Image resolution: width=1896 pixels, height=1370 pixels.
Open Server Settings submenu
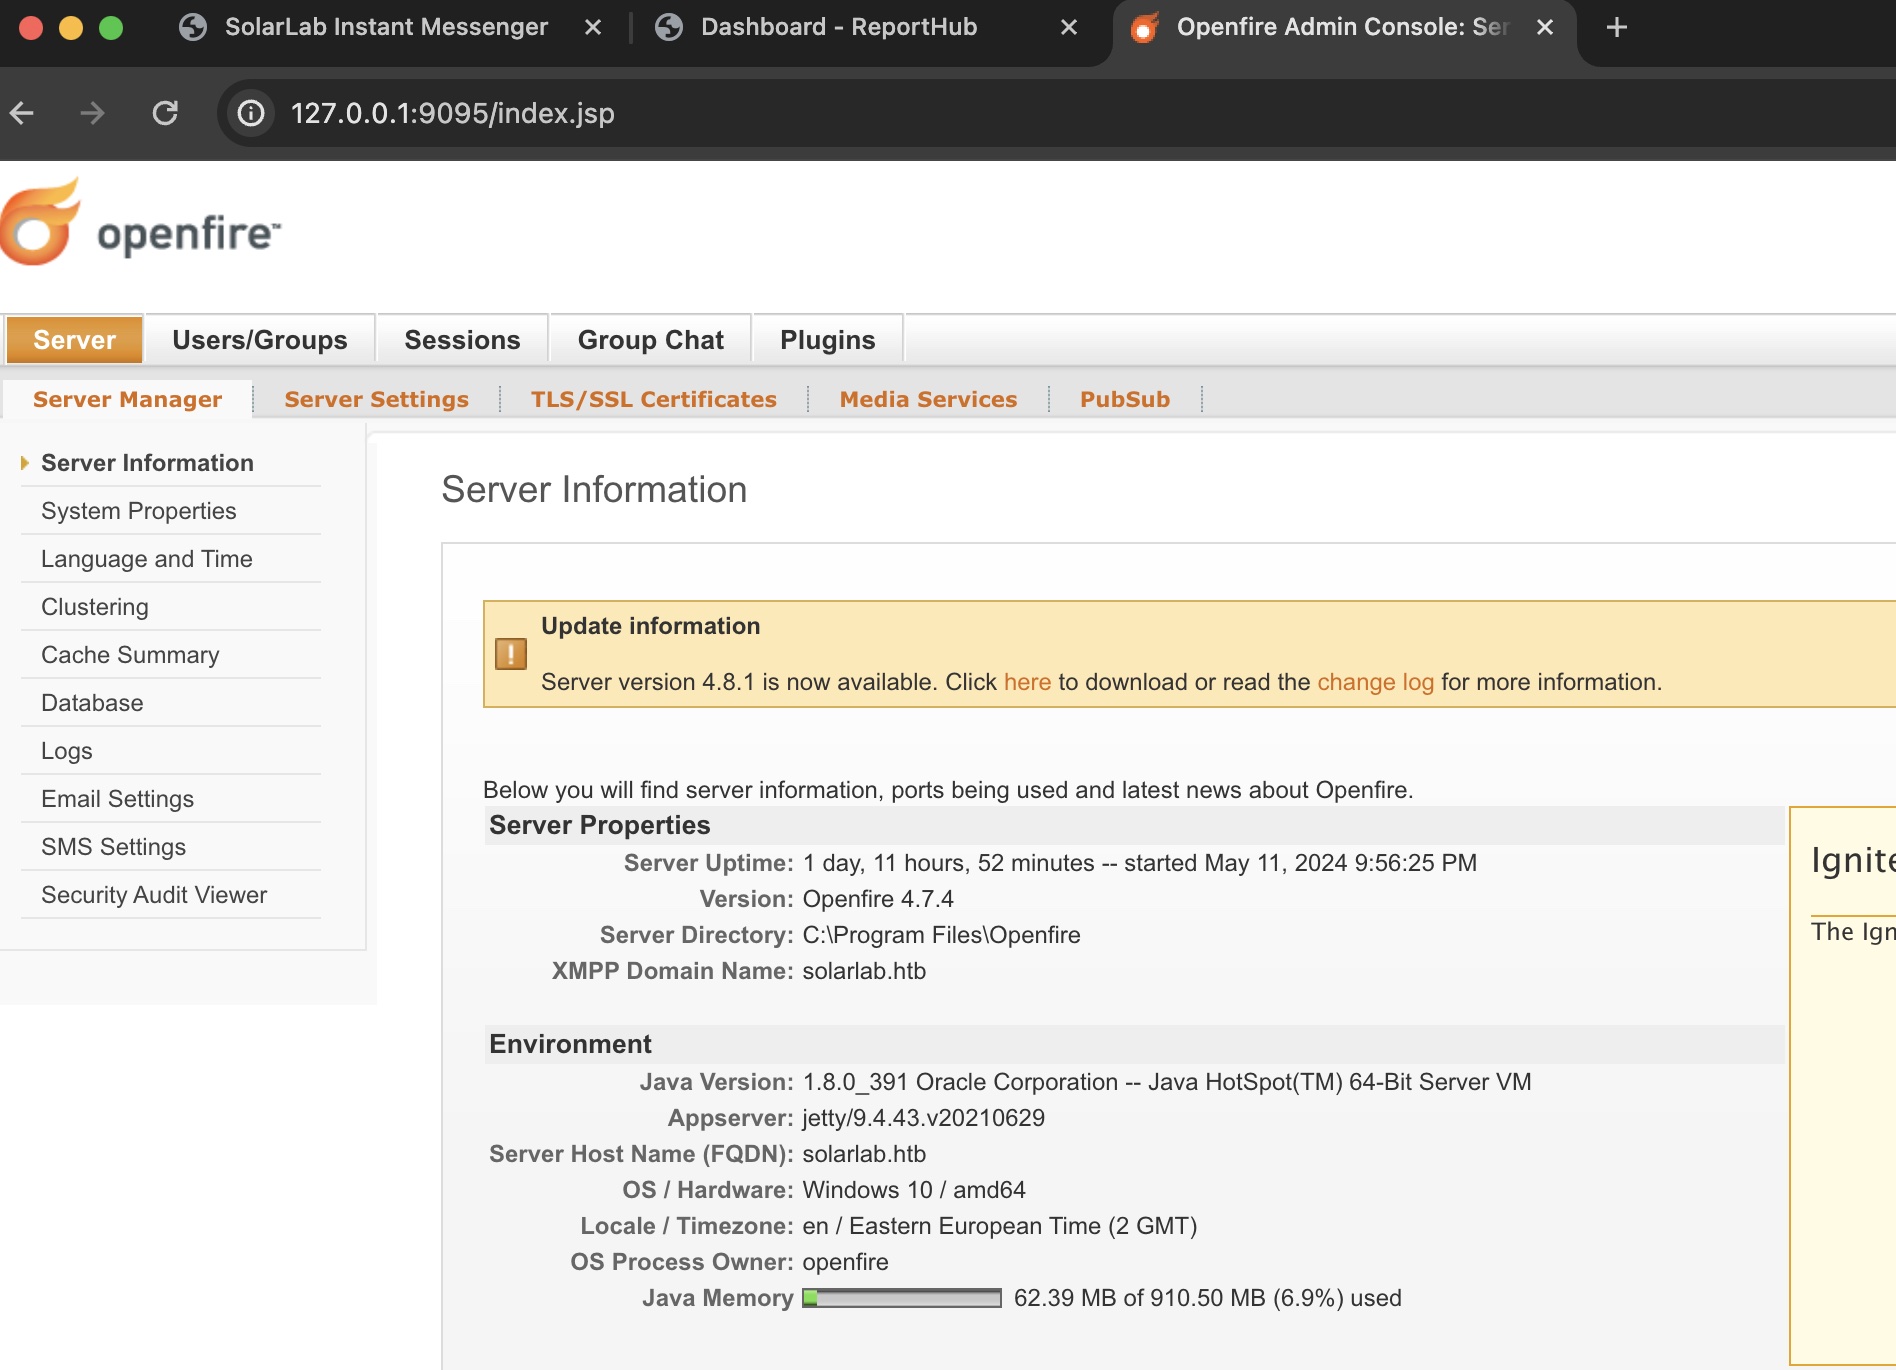tap(376, 399)
